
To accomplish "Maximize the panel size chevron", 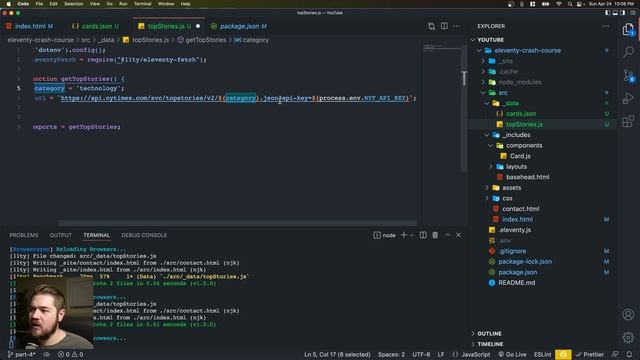I will (x=447, y=235).
